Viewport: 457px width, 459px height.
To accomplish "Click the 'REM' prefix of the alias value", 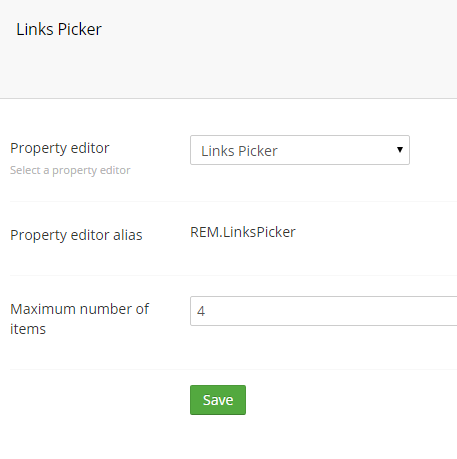I will point(205,232).
